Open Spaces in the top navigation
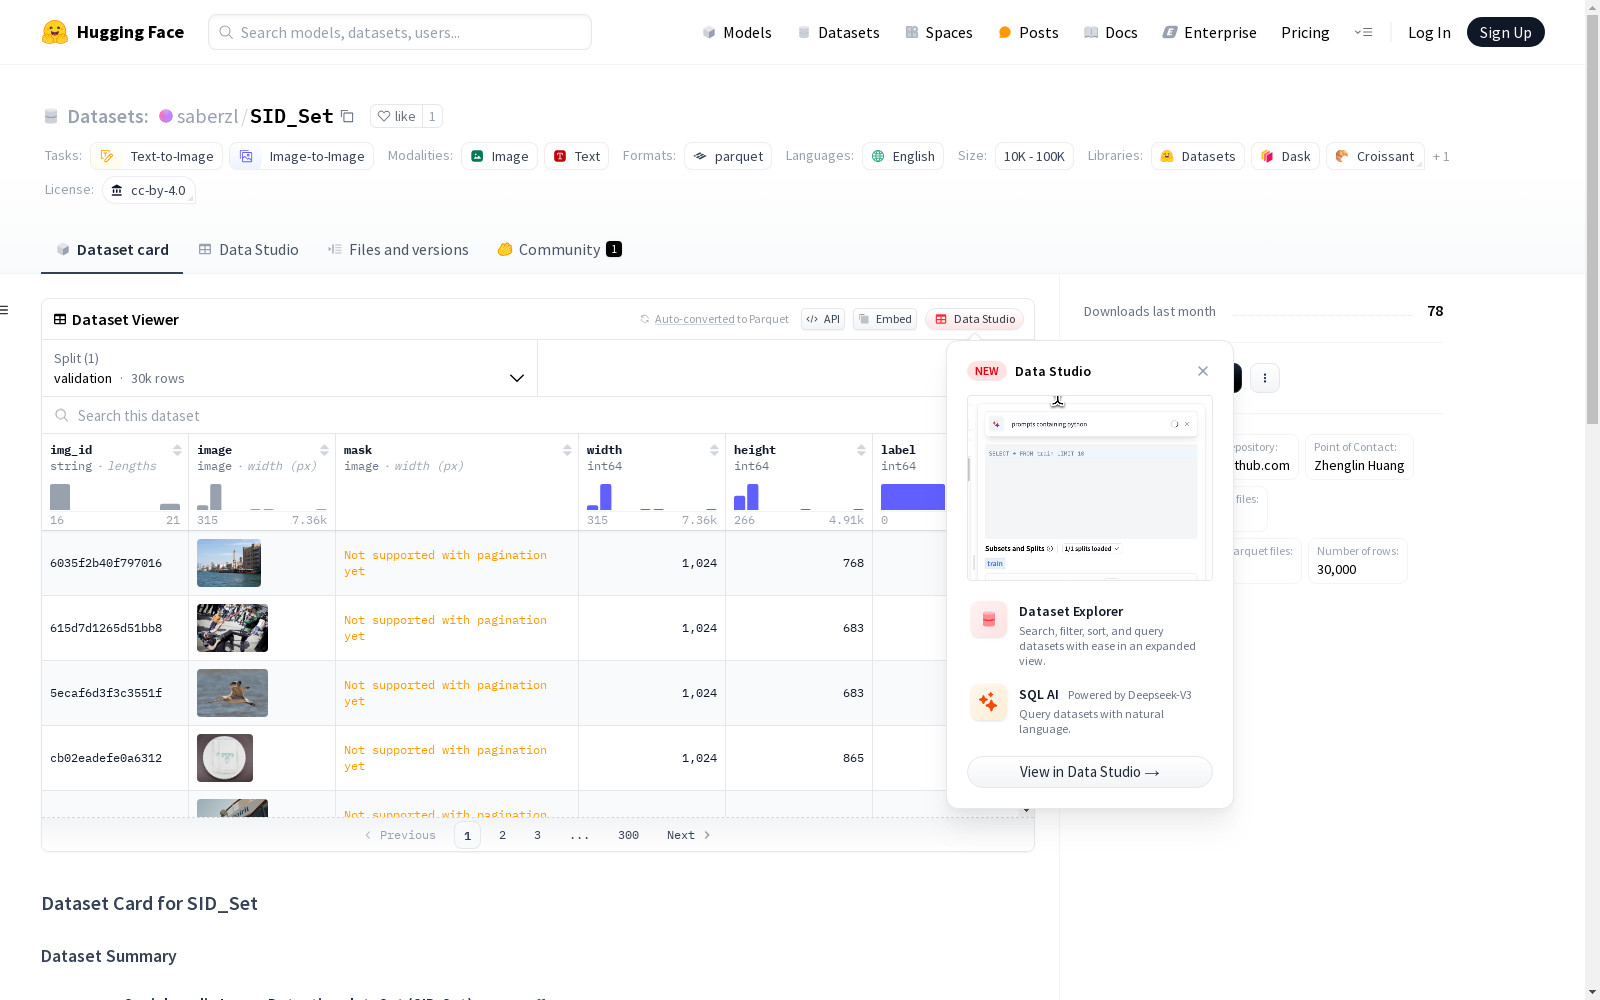1600x1000 pixels. 939,32
